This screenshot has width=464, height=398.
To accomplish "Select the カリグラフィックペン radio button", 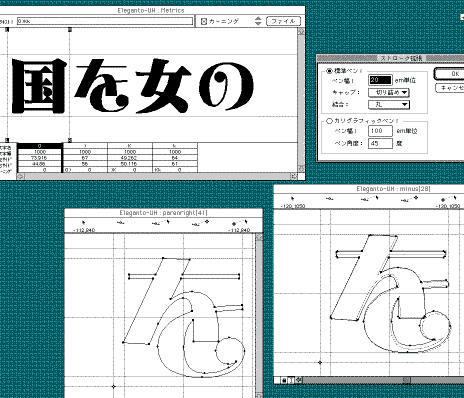I will click(x=329, y=121).
